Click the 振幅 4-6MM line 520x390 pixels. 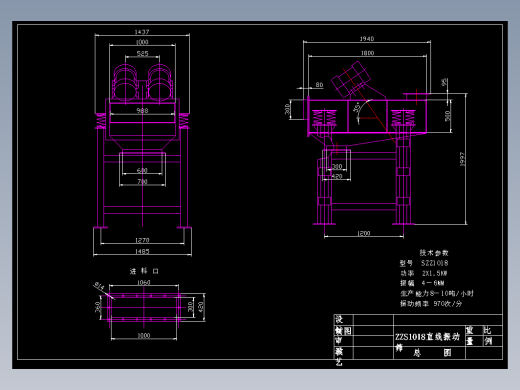(422, 283)
